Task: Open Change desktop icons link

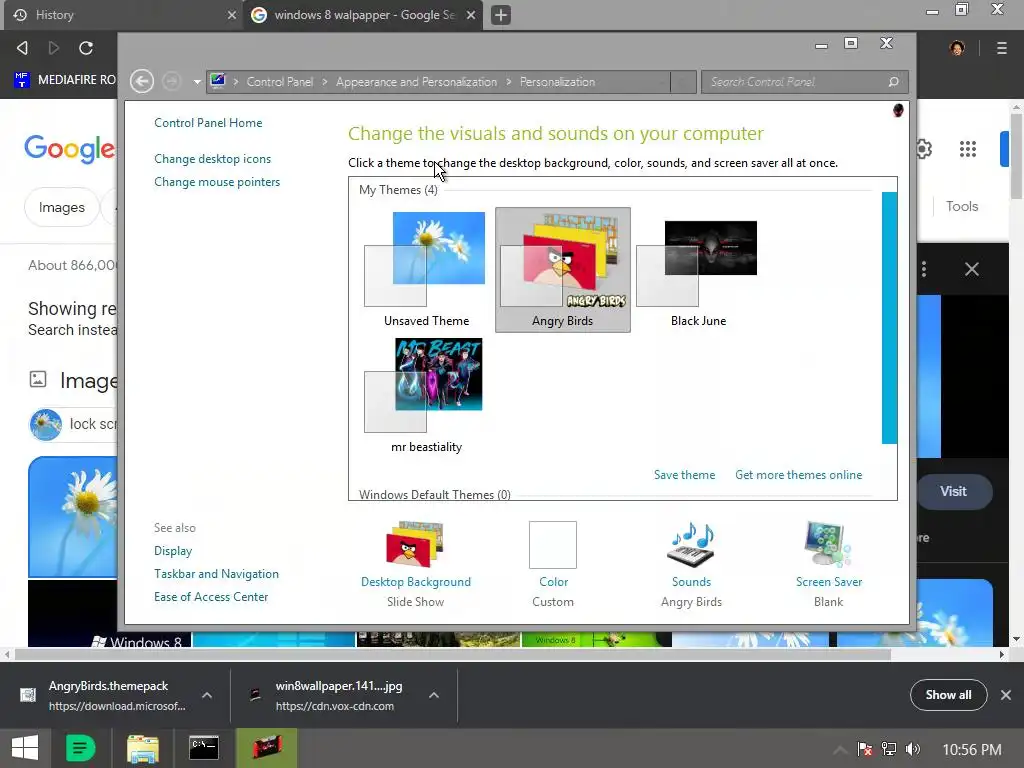Action: tap(212, 159)
